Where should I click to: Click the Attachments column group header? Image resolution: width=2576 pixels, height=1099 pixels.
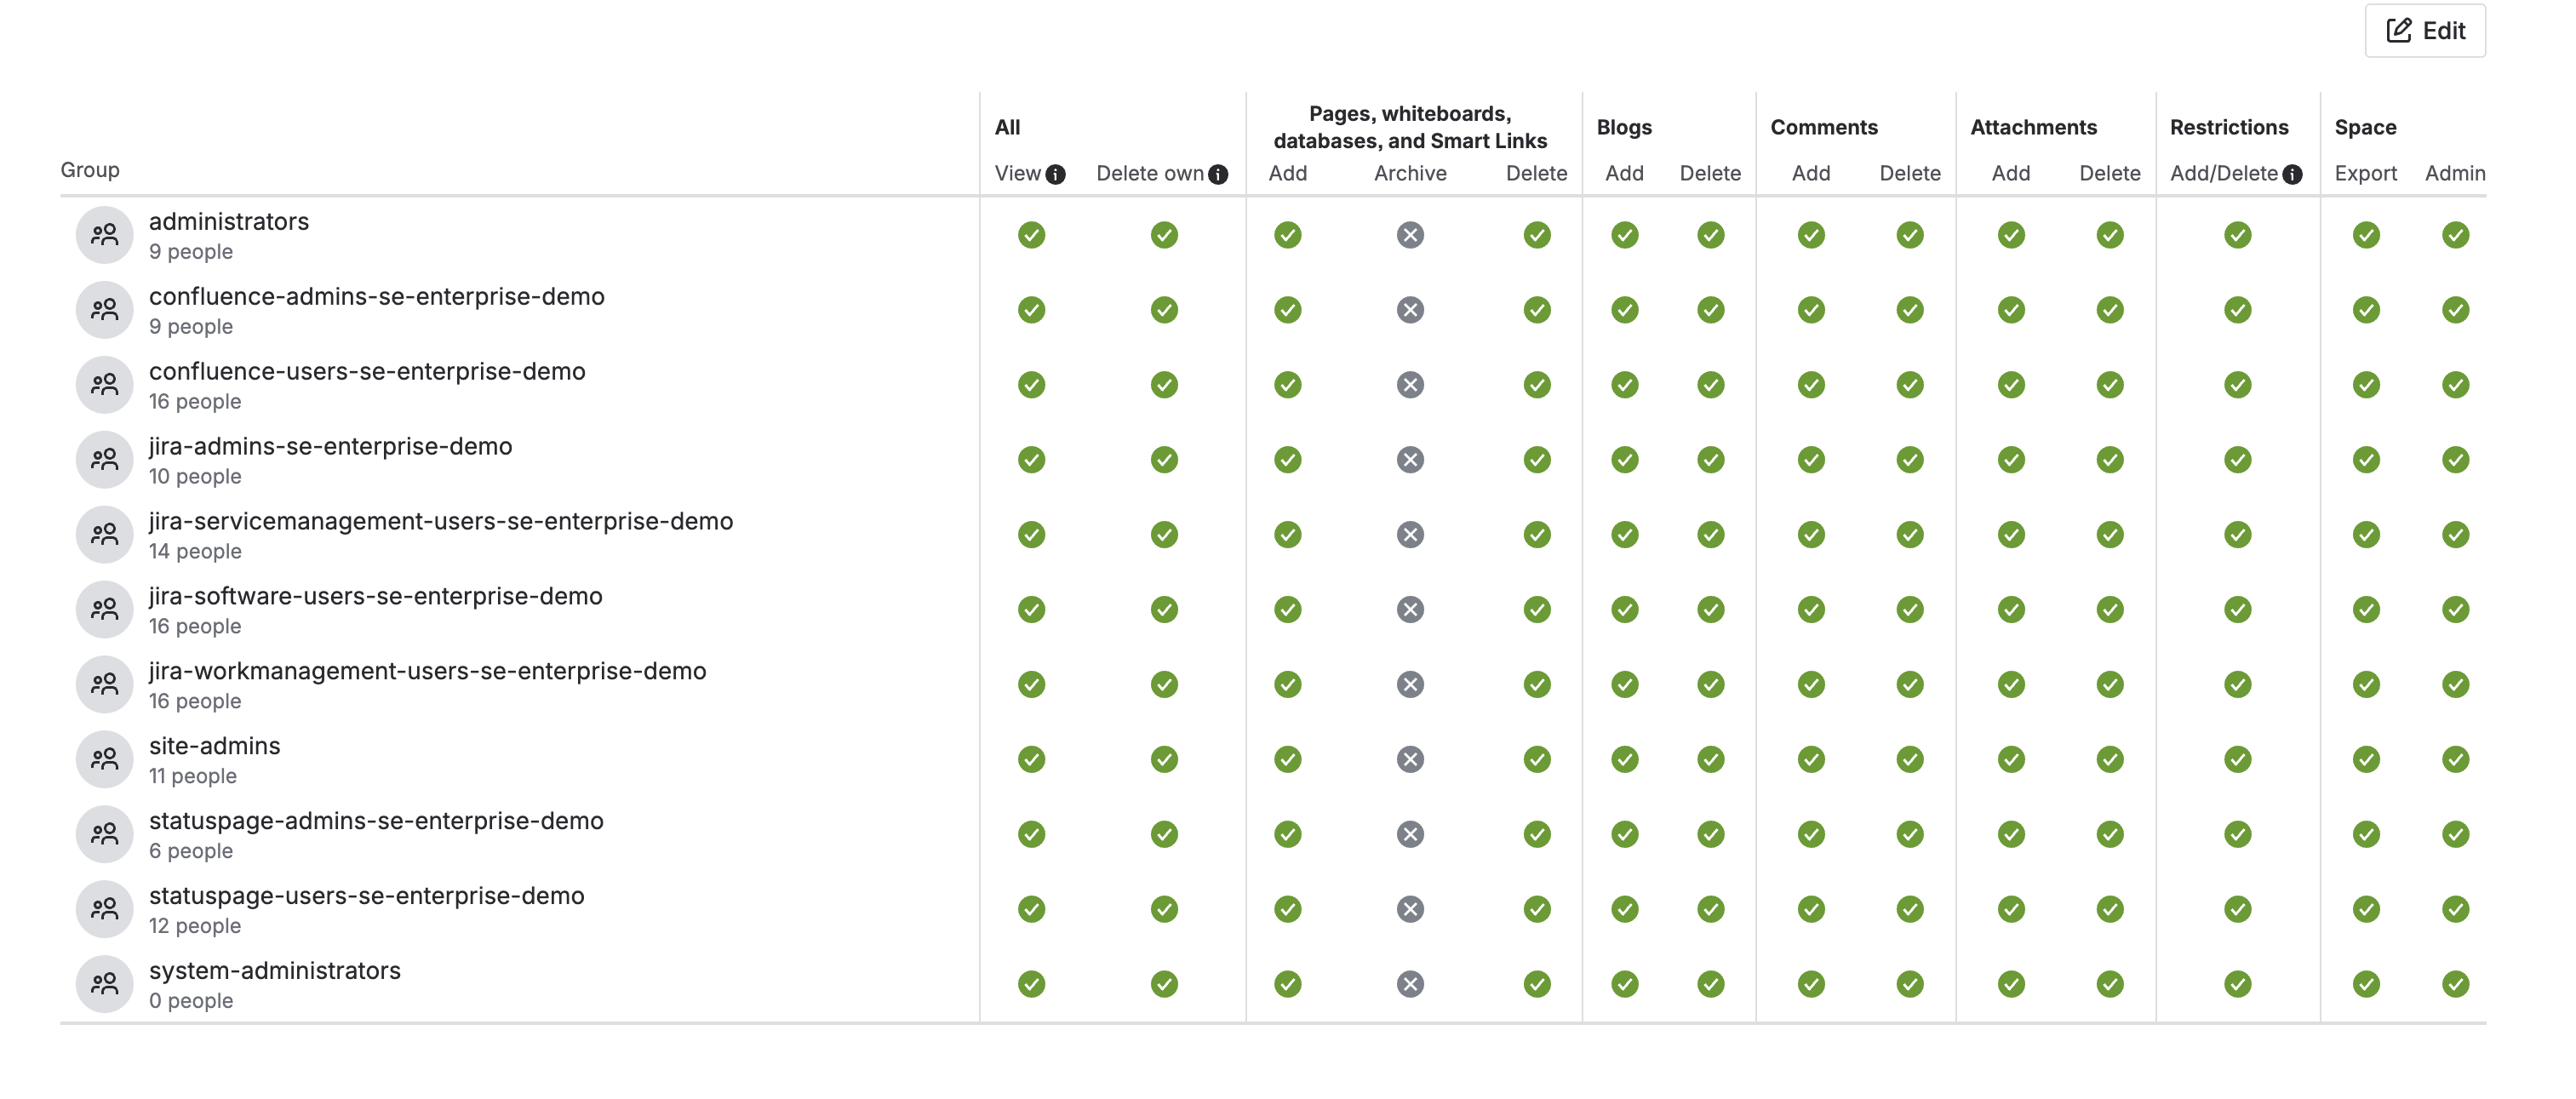click(2032, 127)
